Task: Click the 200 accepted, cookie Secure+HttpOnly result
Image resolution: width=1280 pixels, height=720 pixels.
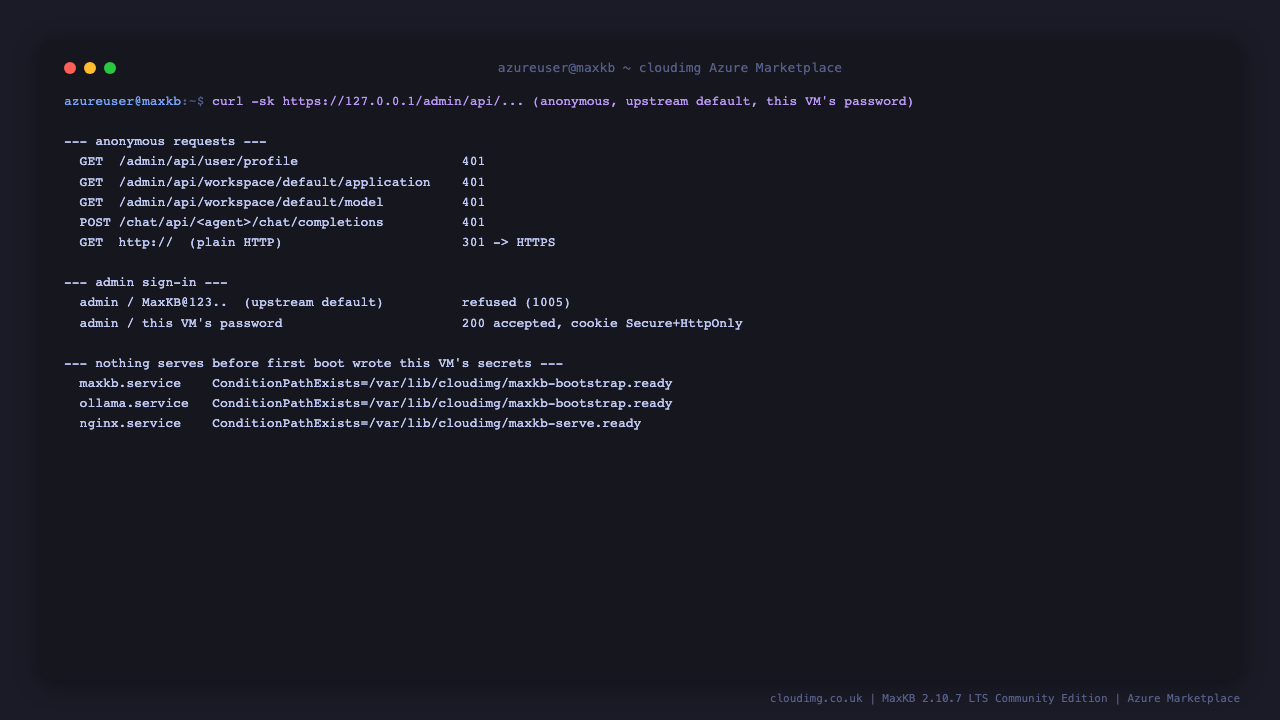Action: (x=602, y=323)
